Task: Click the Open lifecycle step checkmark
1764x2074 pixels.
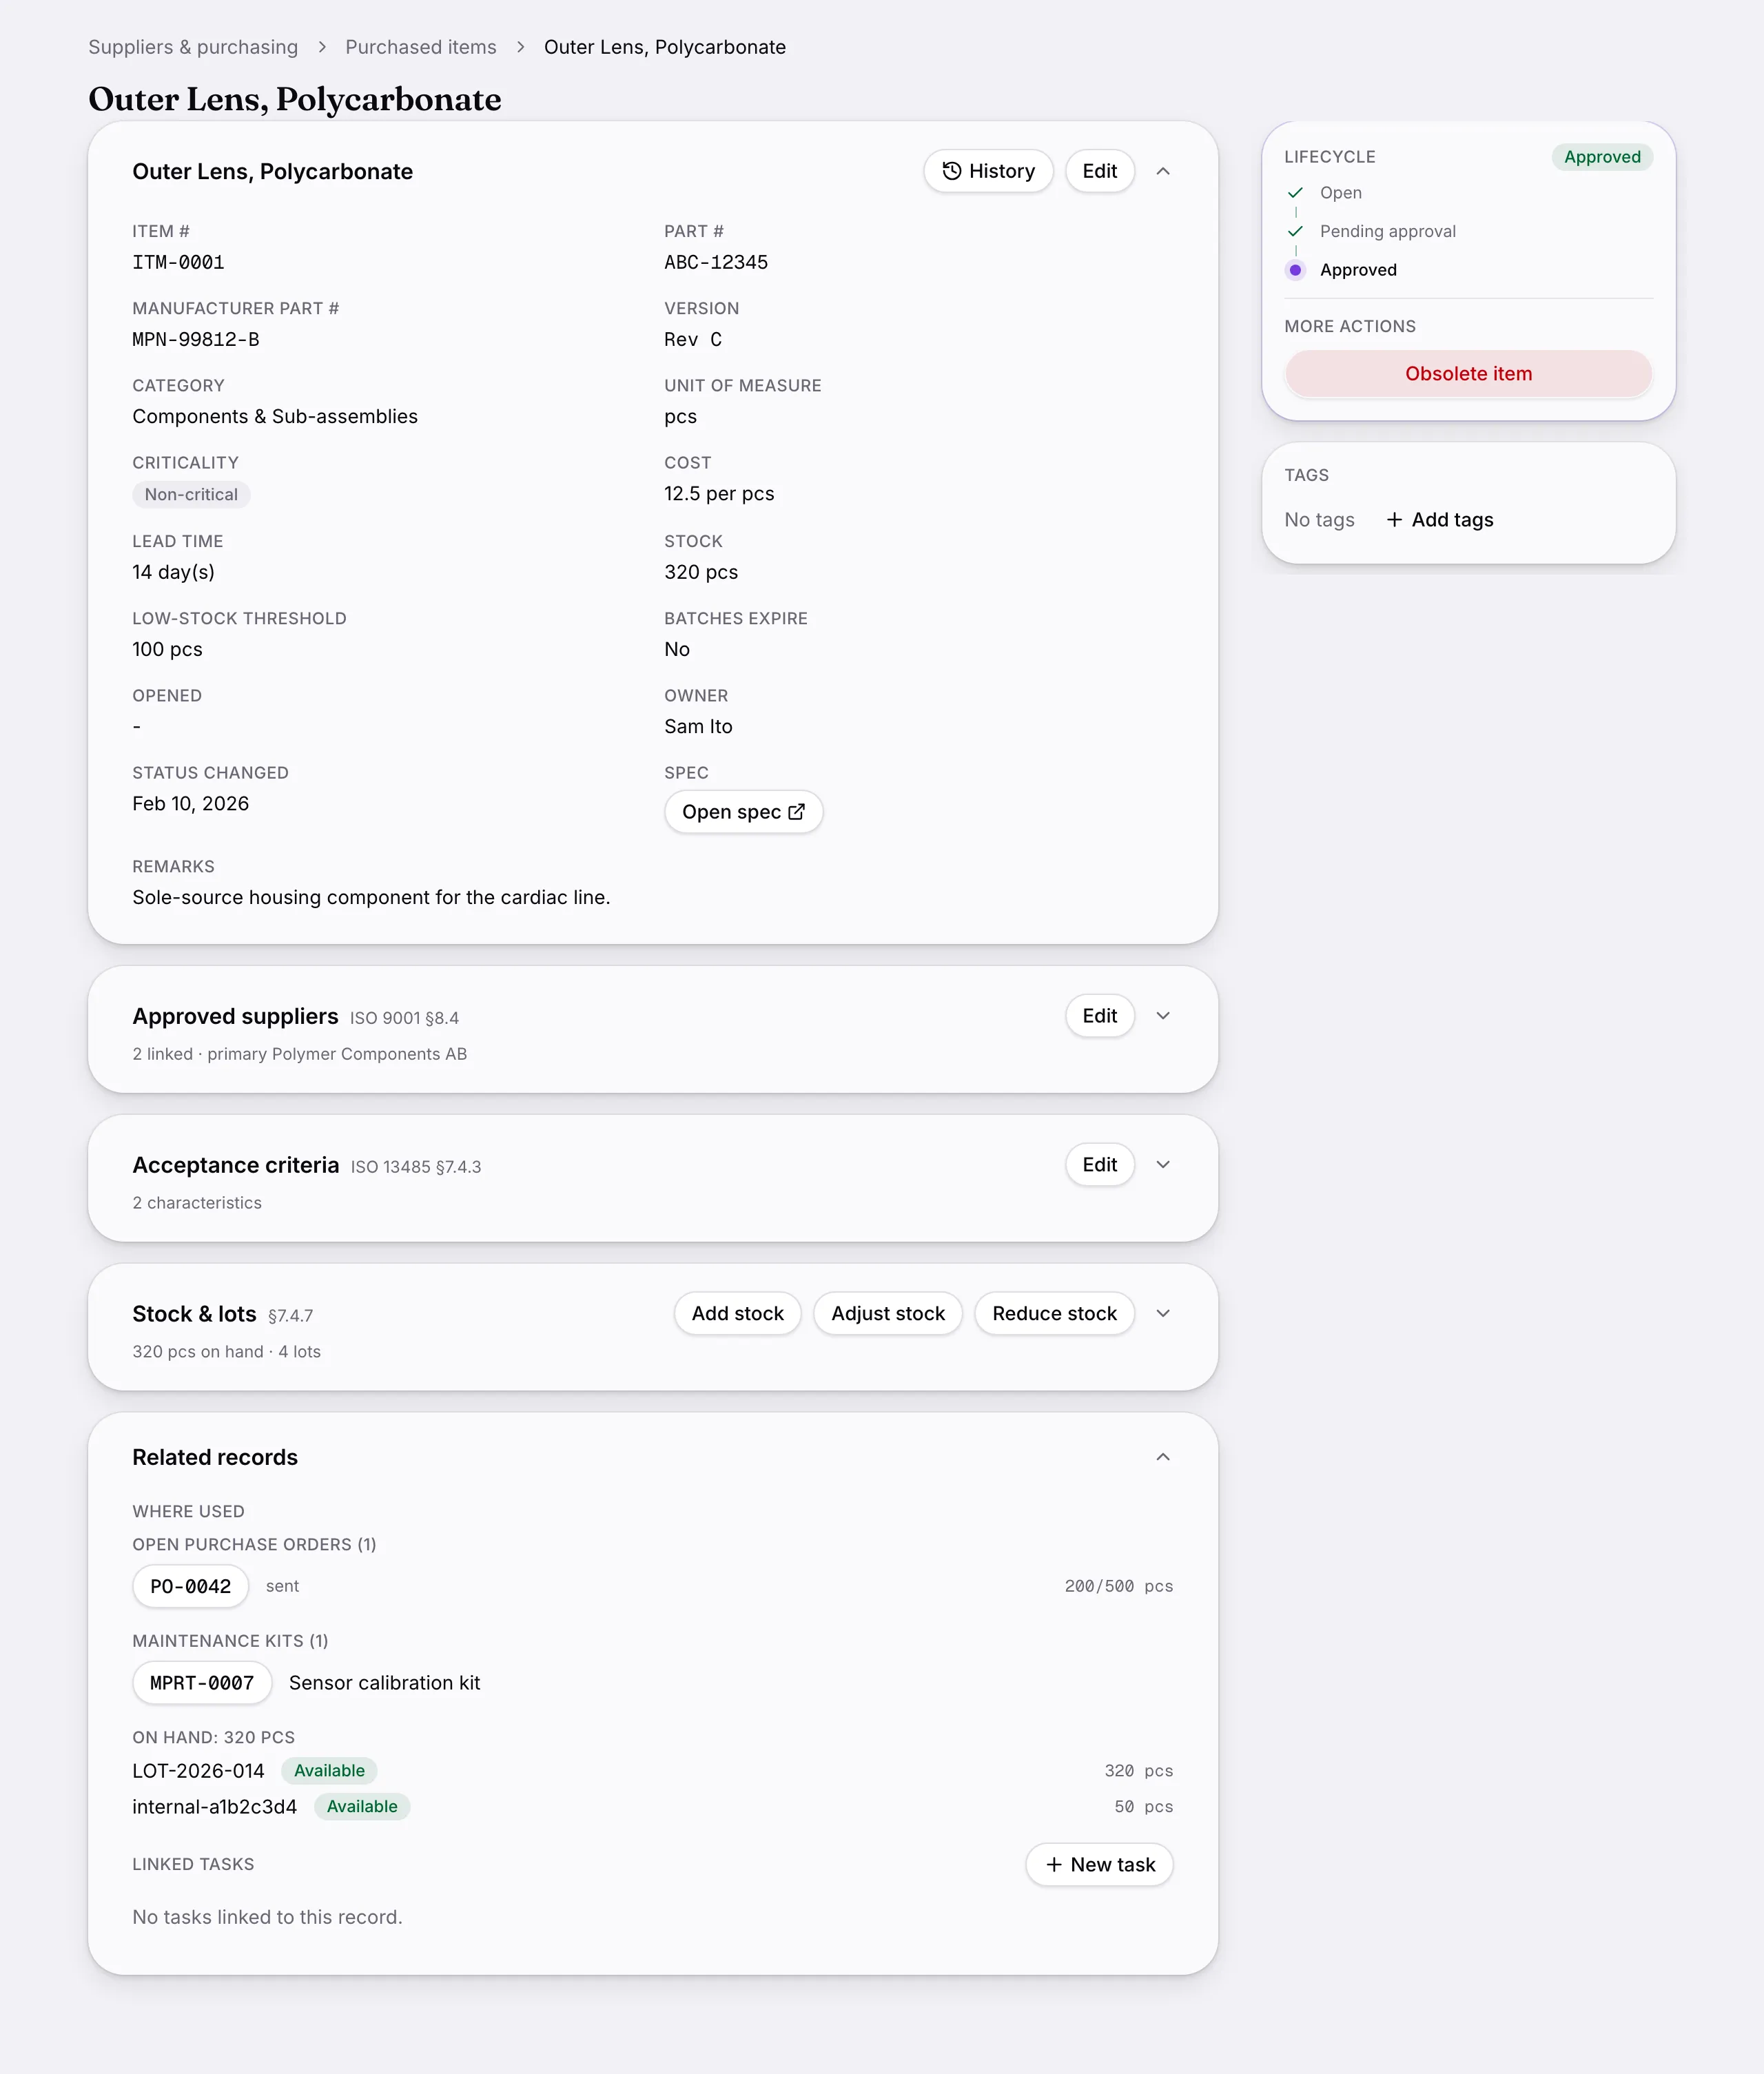Action: click(1295, 193)
